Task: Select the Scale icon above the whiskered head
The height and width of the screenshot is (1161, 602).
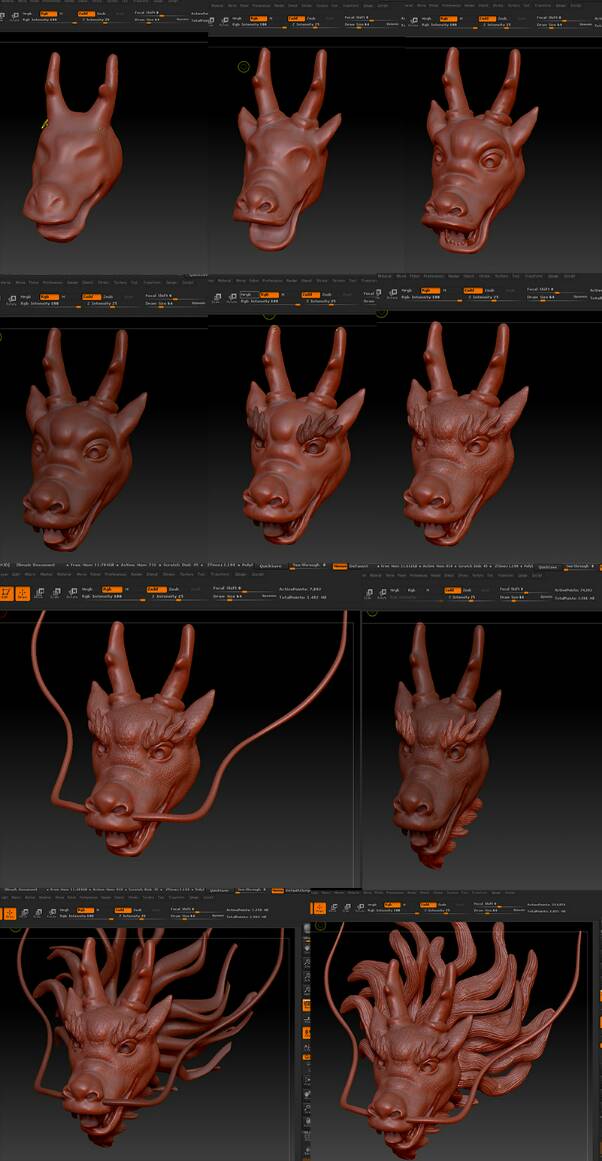Action: tap(57, 592)
